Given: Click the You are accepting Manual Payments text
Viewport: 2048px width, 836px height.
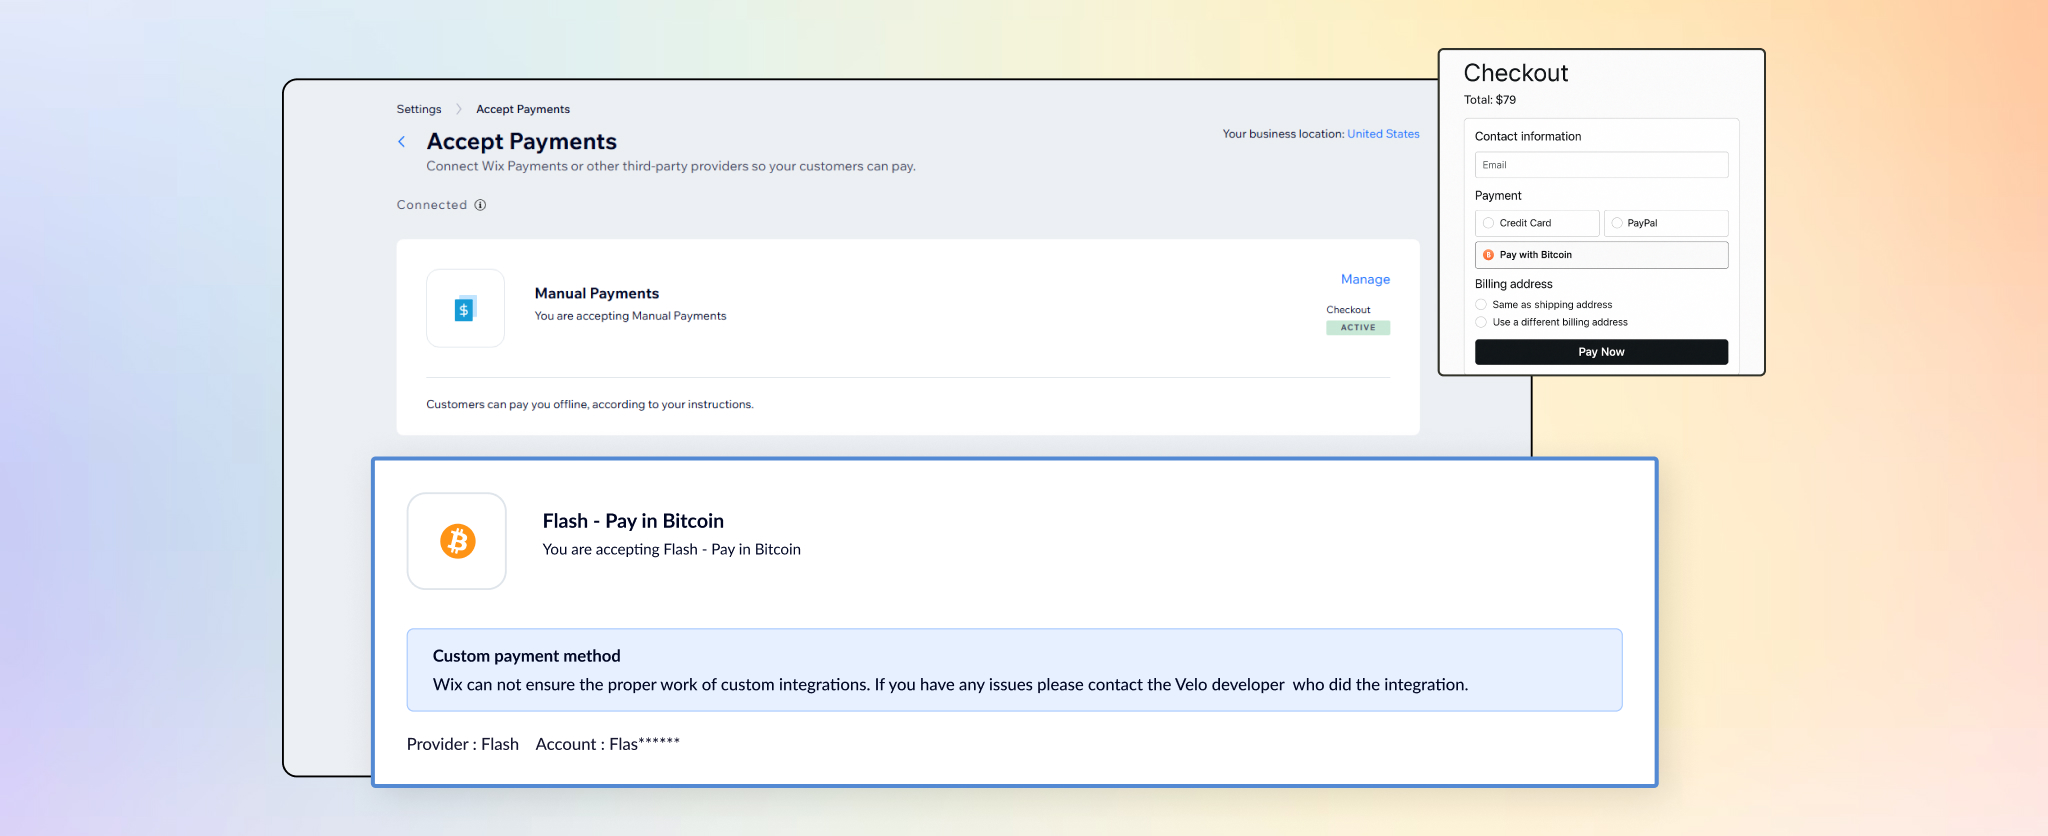Looking at the screenshot, I should click(x=630, y=316).
